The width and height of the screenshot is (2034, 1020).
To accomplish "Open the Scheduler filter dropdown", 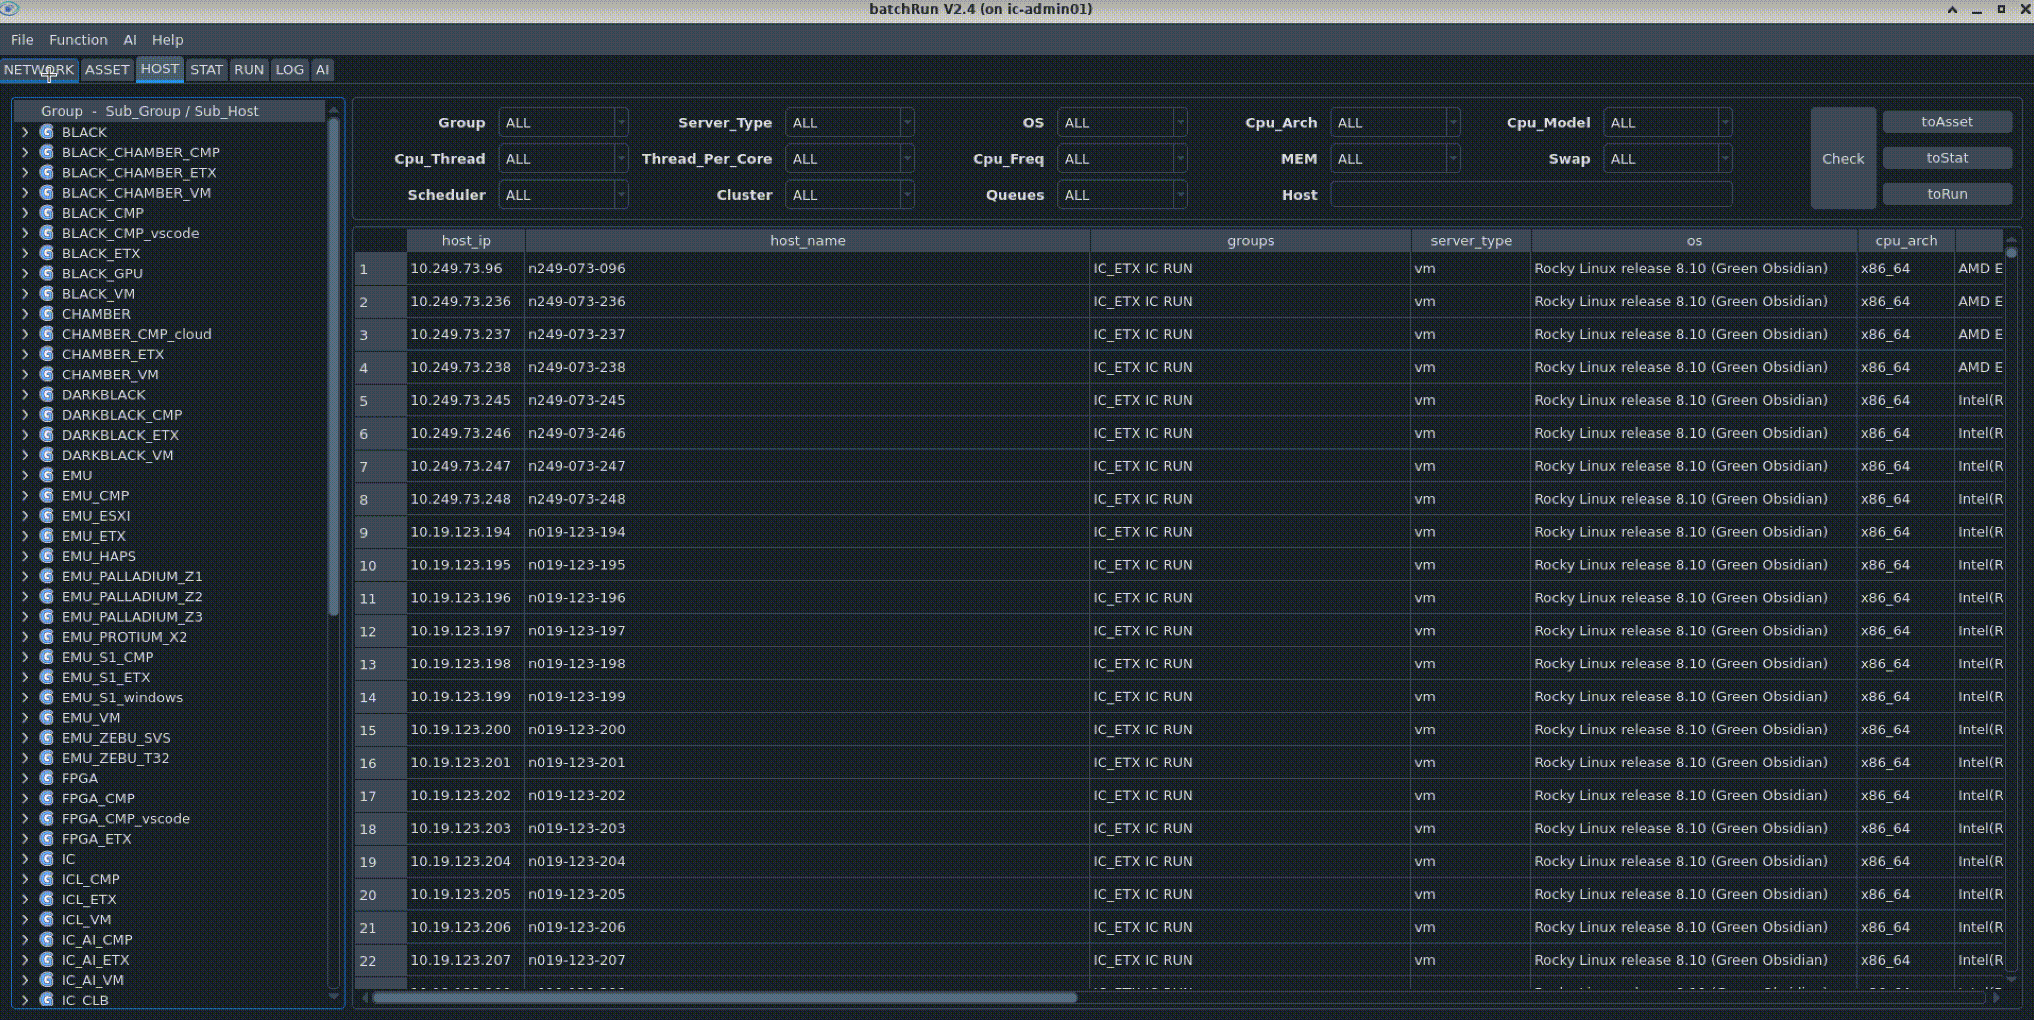I will tap(563, 195).
